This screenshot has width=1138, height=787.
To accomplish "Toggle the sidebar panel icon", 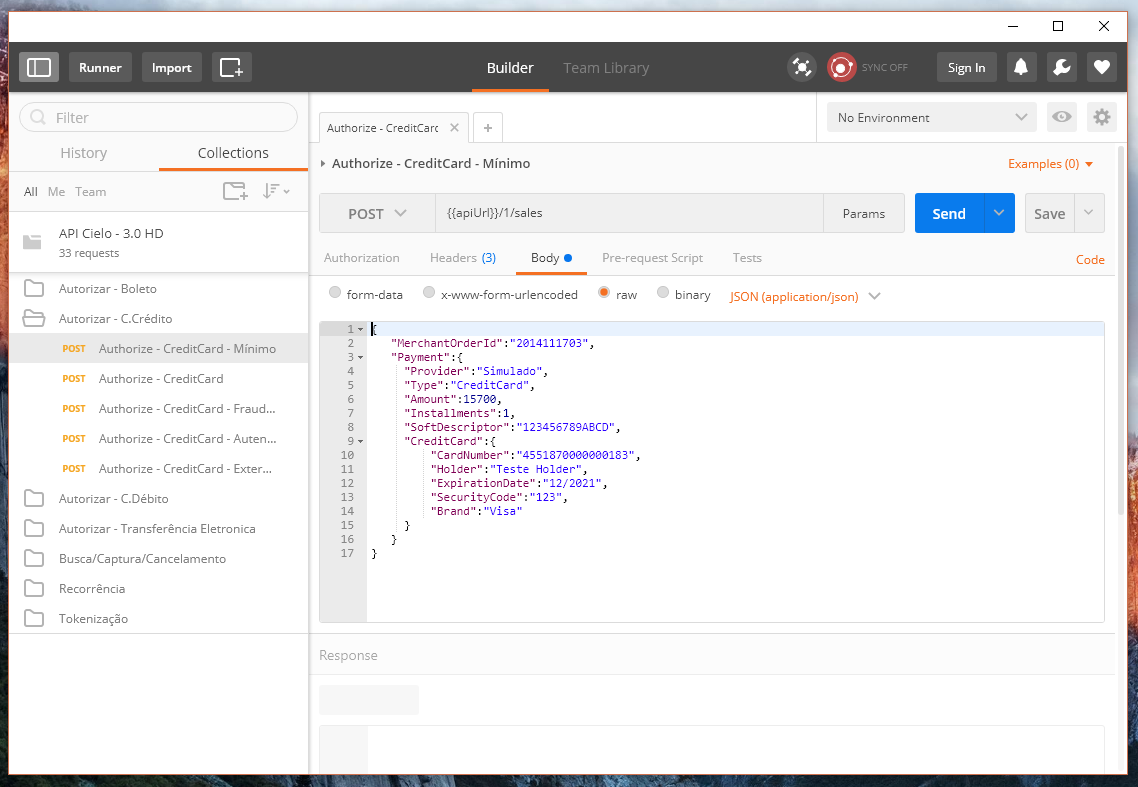I will 38,68.
